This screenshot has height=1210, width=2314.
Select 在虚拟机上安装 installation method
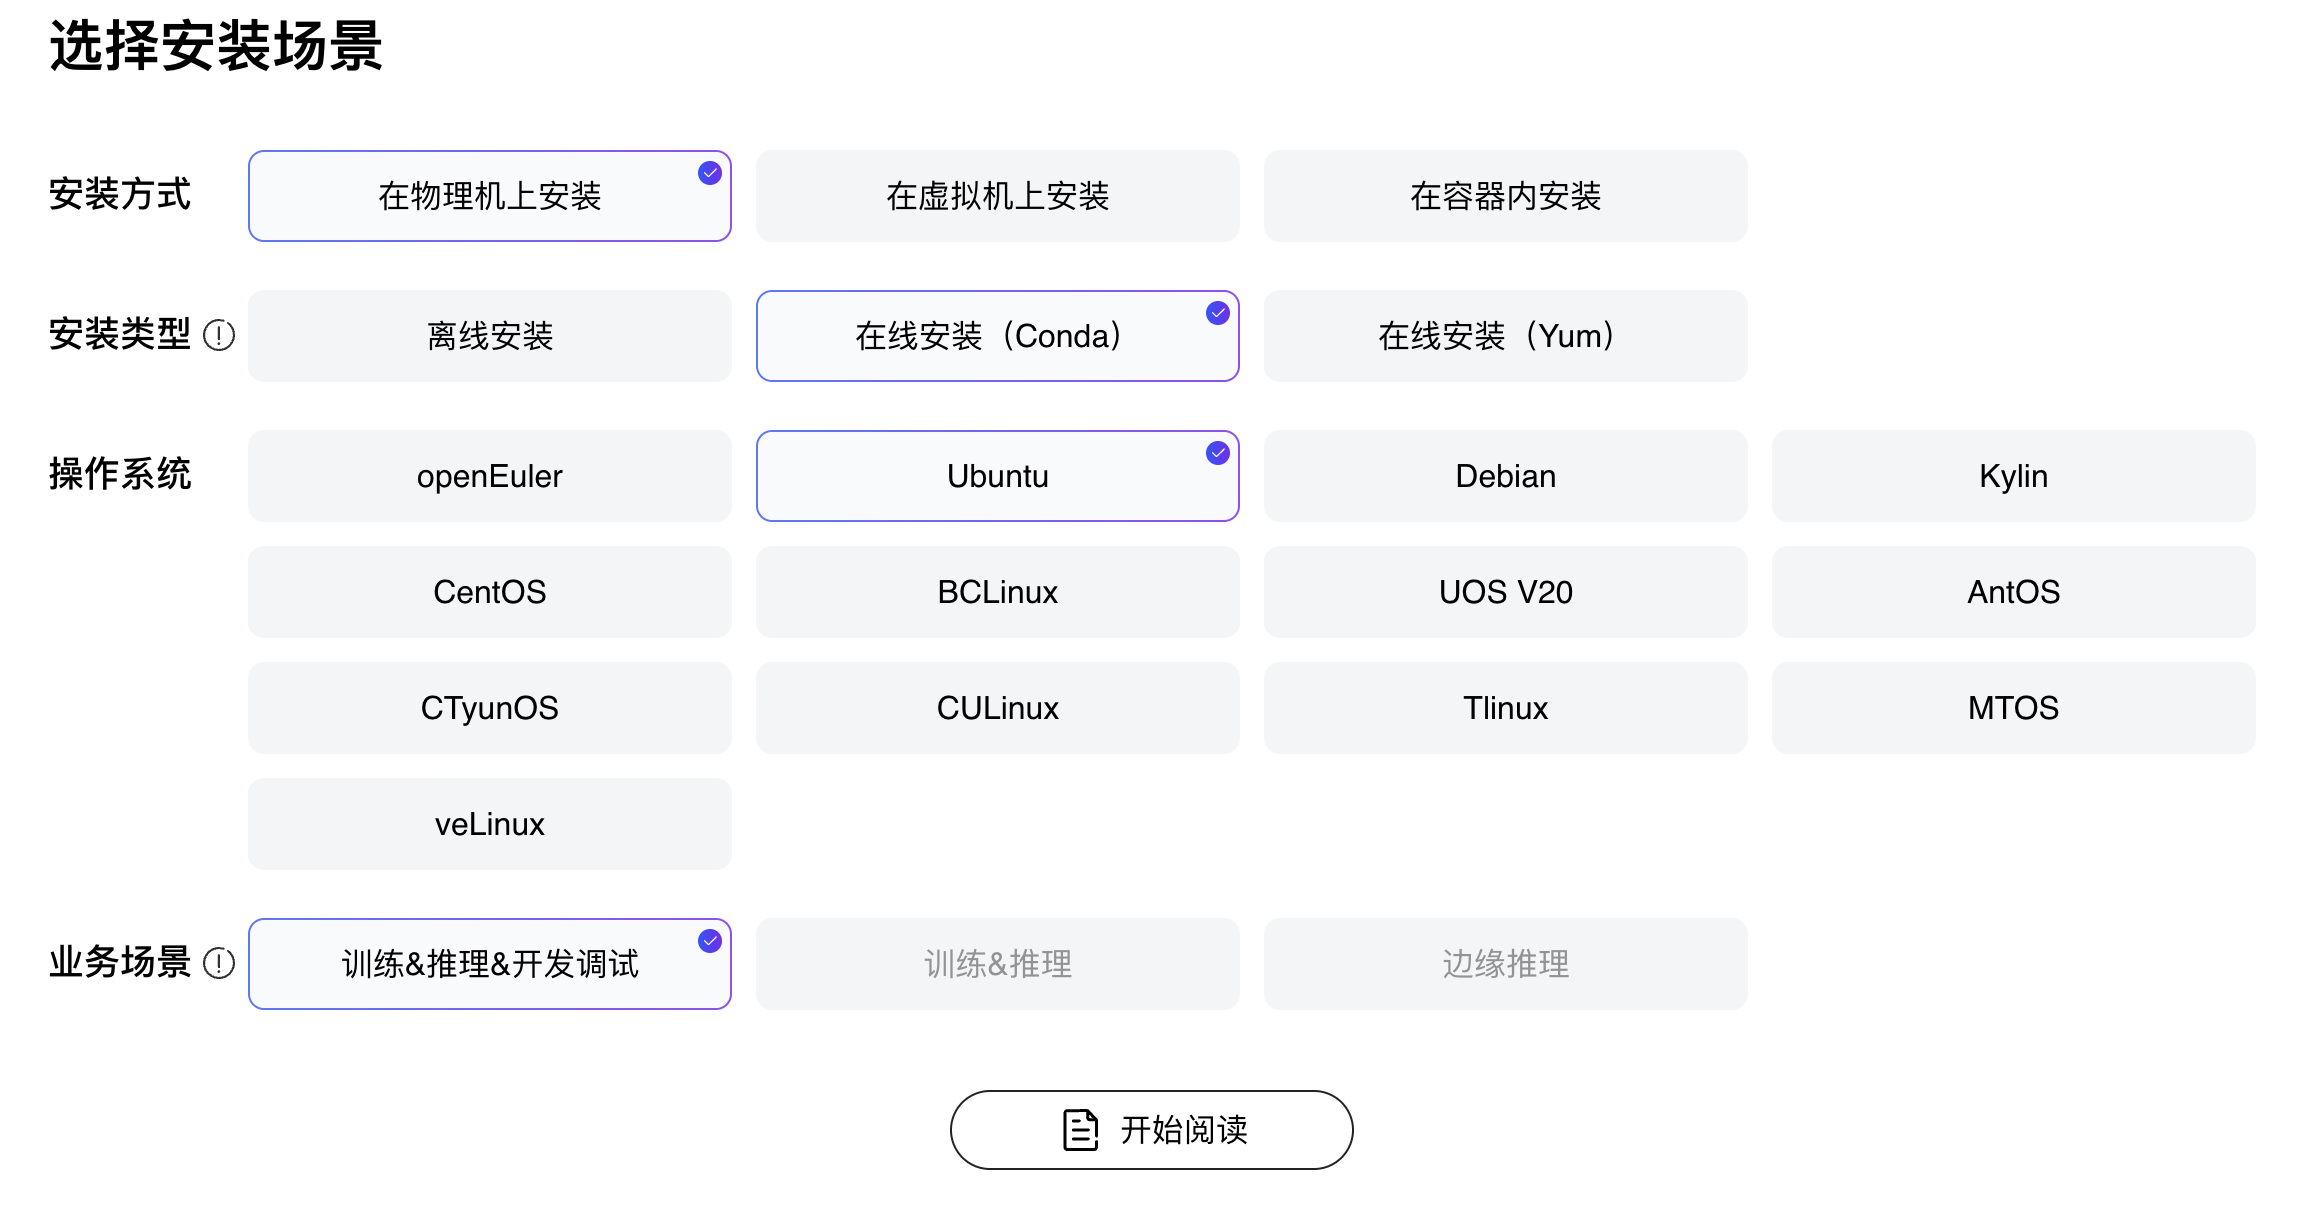997,196
